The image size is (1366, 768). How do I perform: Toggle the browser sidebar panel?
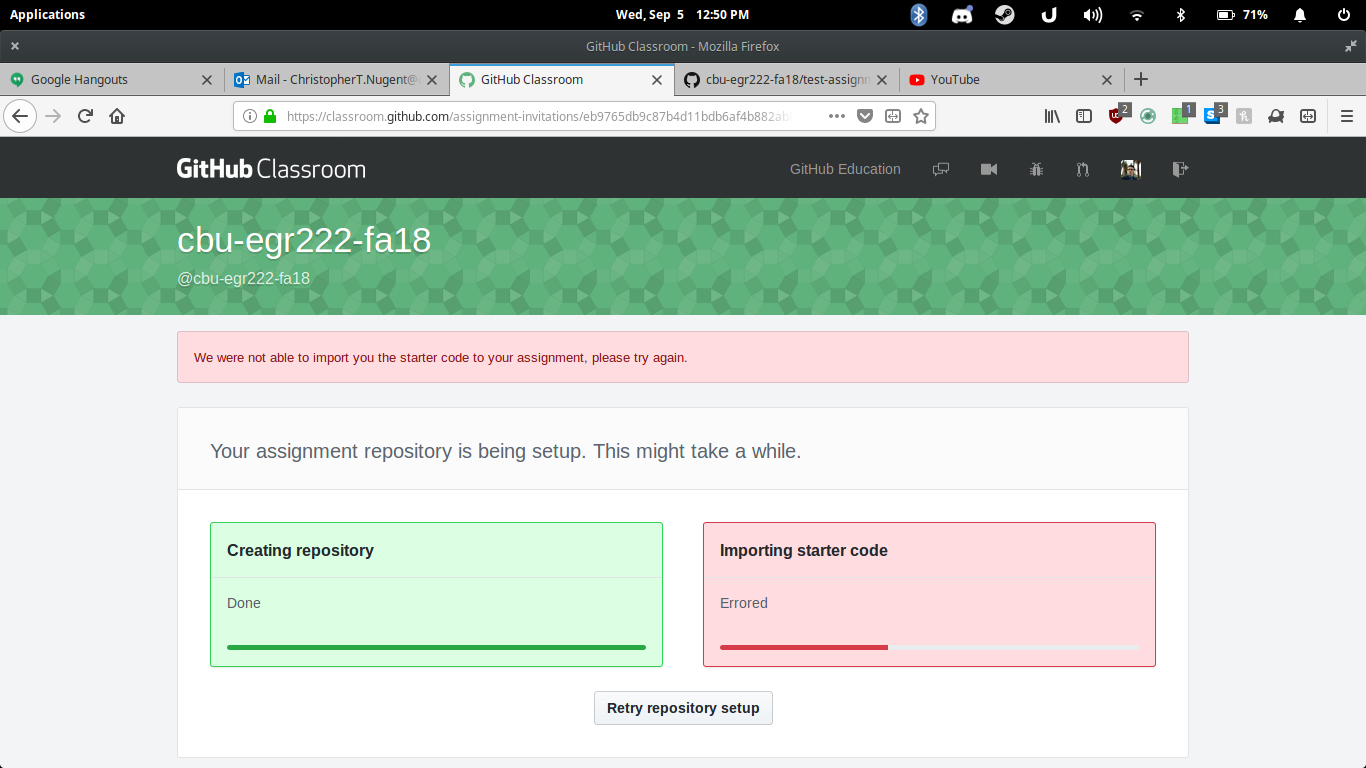coord(1084,116)
